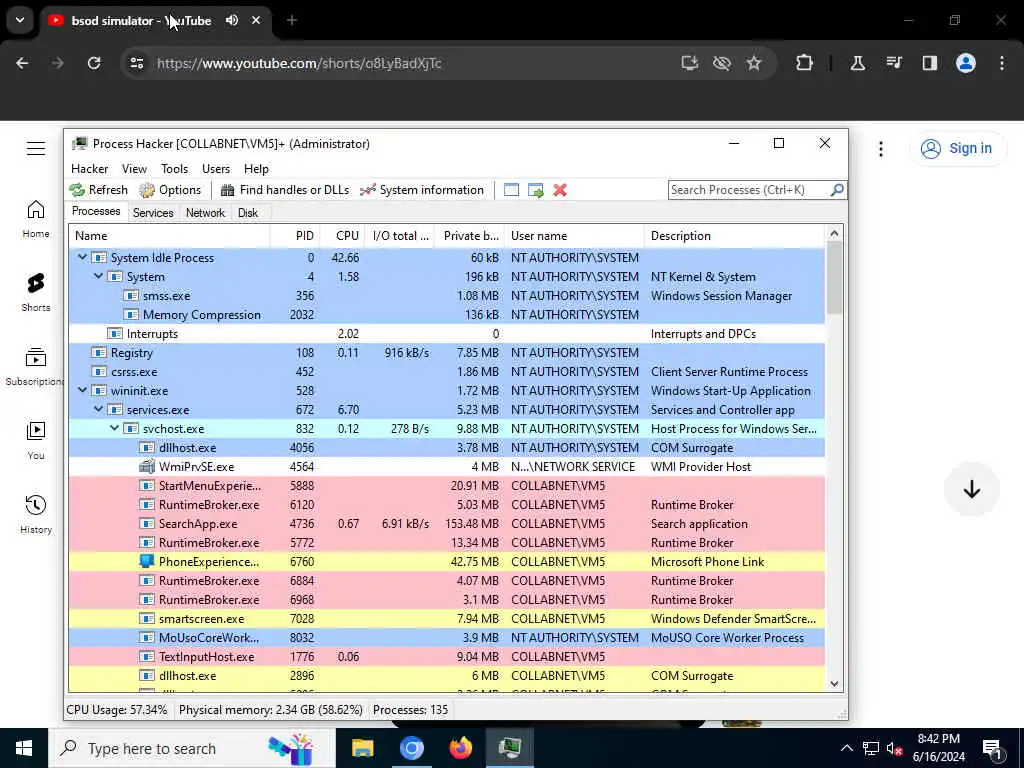1024x768 pixels.
Task: Open YouTube Shorts sidebar icon
Action: [x=36, y=283]
